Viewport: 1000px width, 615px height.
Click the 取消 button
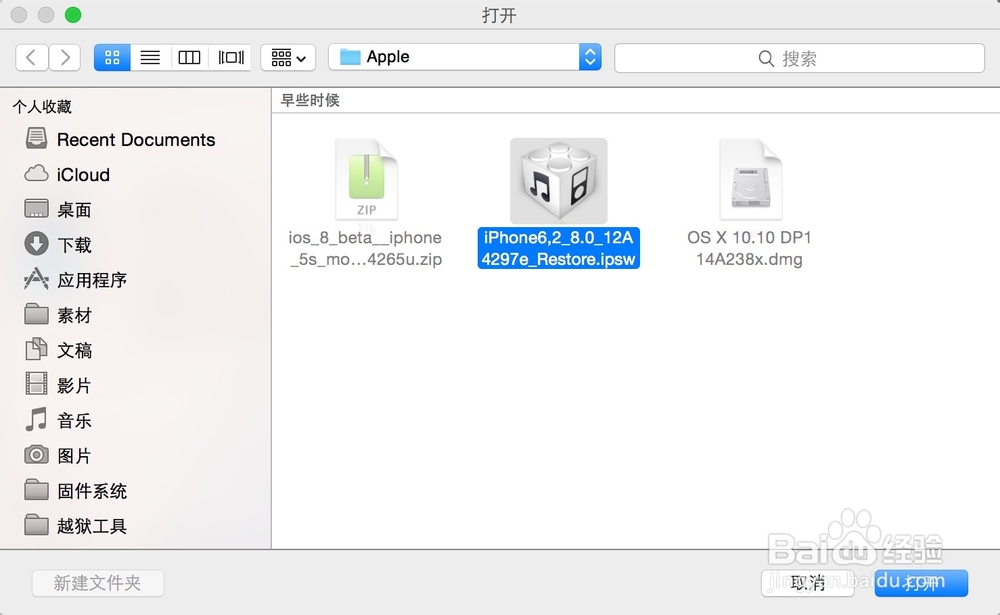pyautogui.click(x=806, y=583)
